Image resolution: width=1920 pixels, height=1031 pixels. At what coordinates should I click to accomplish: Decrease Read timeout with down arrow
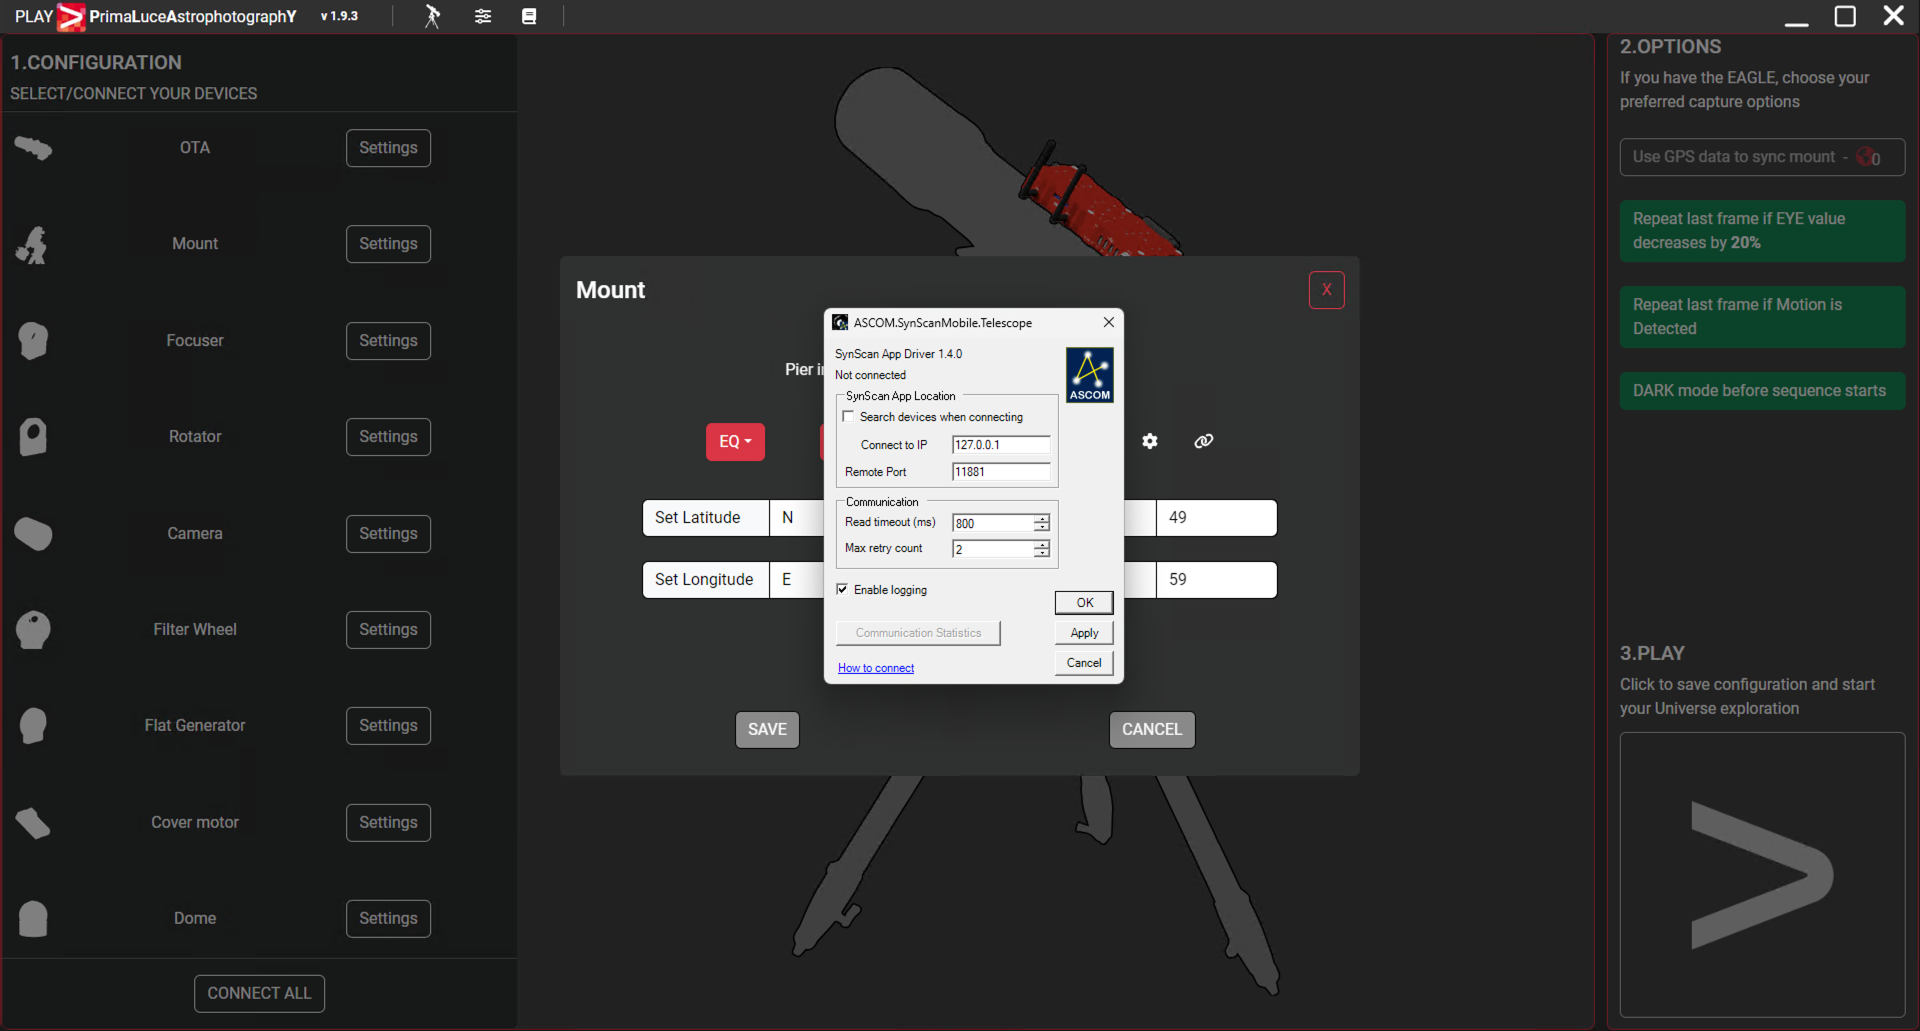1042,527
